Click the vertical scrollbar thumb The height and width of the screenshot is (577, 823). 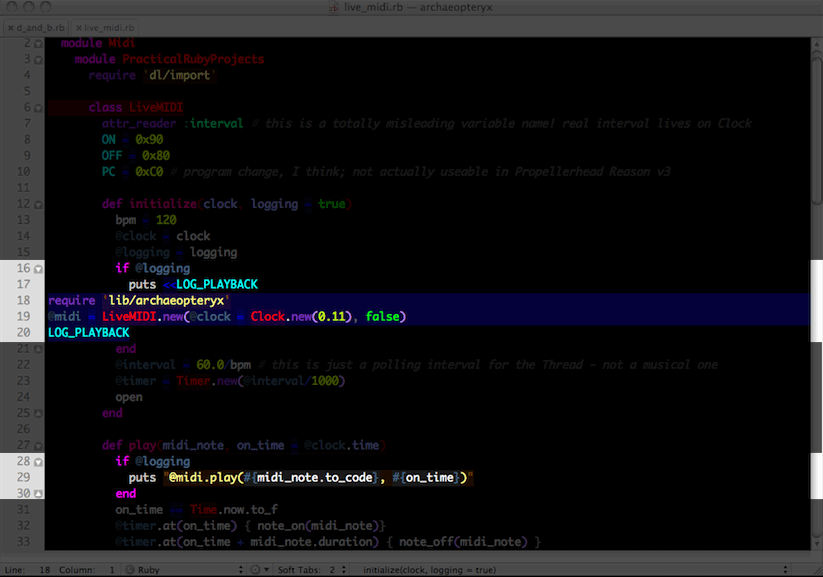pyautogui.click(x=816, y=131)
